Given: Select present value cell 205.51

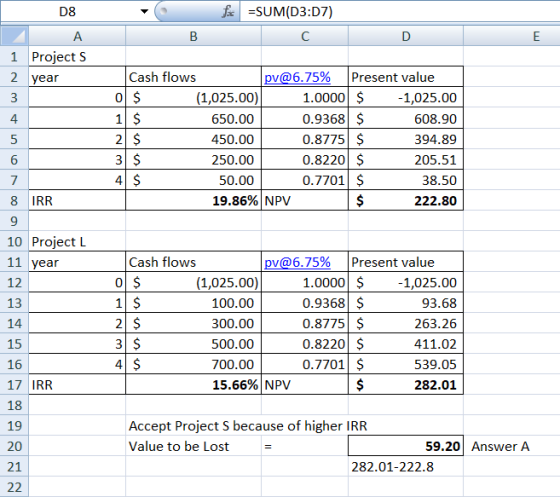Looking at the screenshot, I should point(406,160).
